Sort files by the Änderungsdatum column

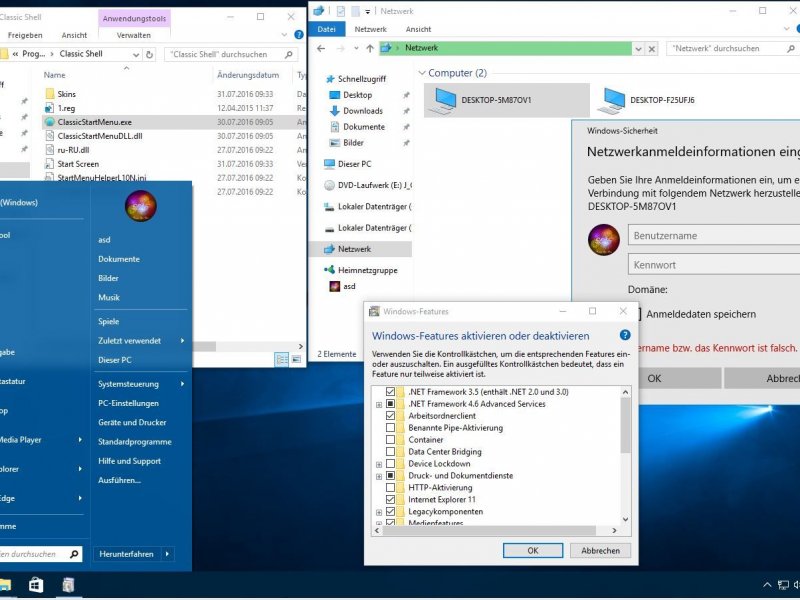248,75
